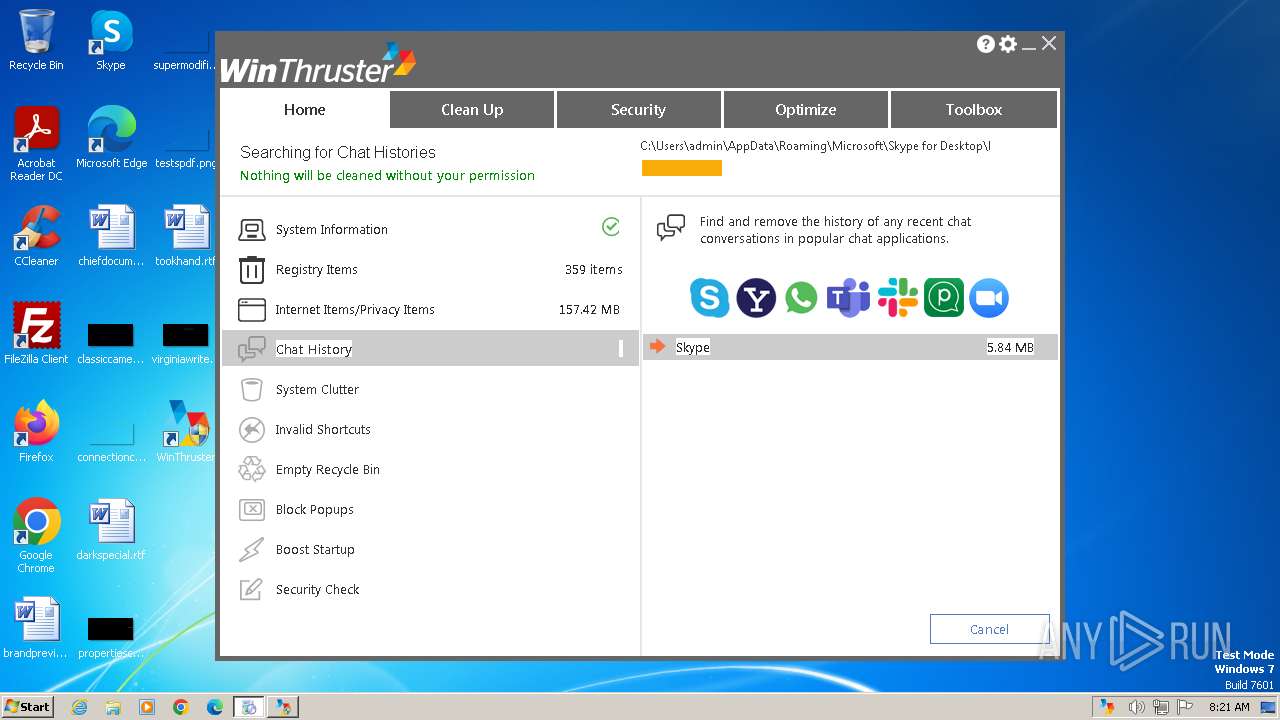
Task: Switch to the Home tab
Action: pos(304,110)
